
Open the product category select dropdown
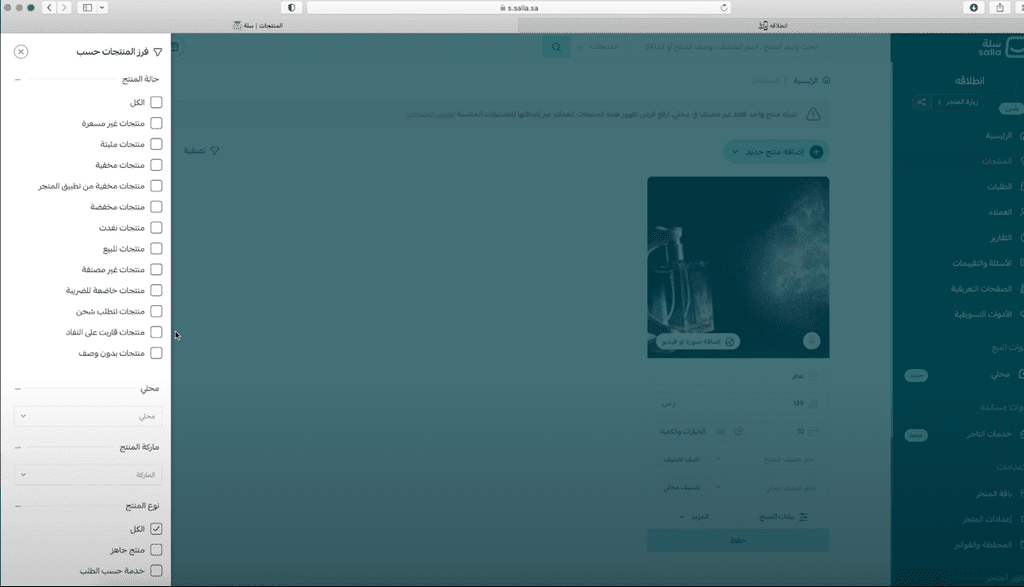(x=767, y=460)
